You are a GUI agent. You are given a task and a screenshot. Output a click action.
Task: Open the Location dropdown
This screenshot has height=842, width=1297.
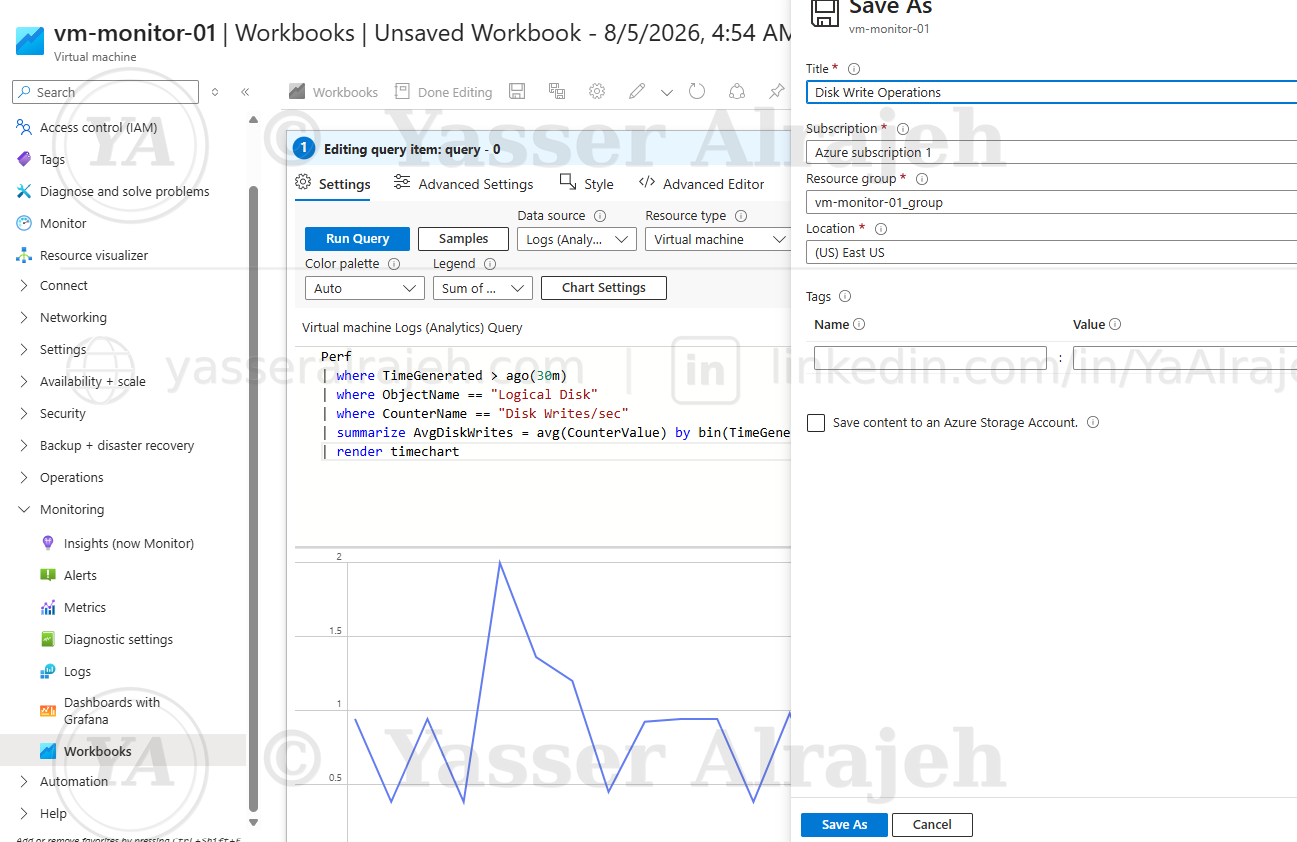[x=1051, y=252]
